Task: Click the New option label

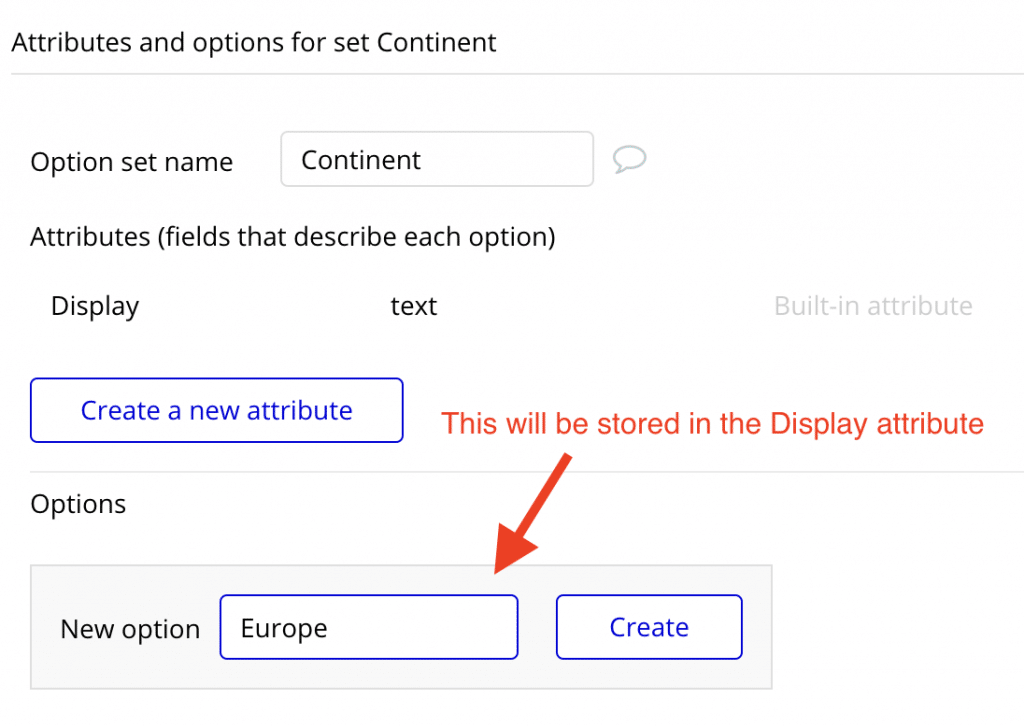Action: (x=131, y=629)
